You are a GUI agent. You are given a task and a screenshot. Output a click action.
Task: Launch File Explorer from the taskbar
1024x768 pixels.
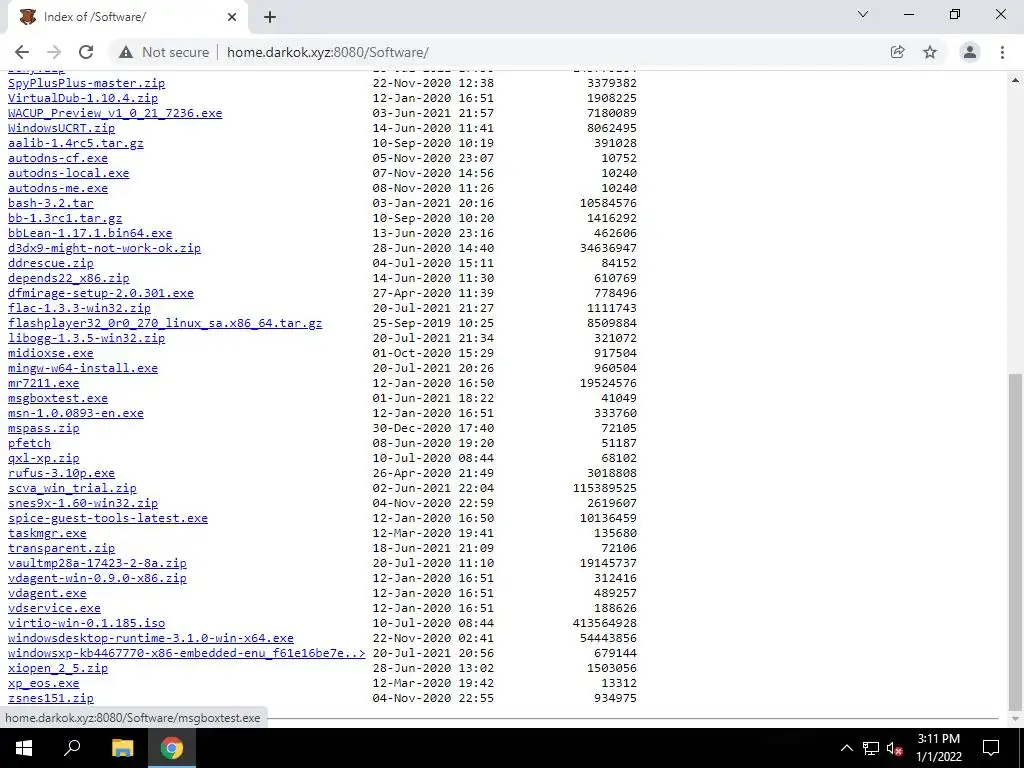point(122,748)
